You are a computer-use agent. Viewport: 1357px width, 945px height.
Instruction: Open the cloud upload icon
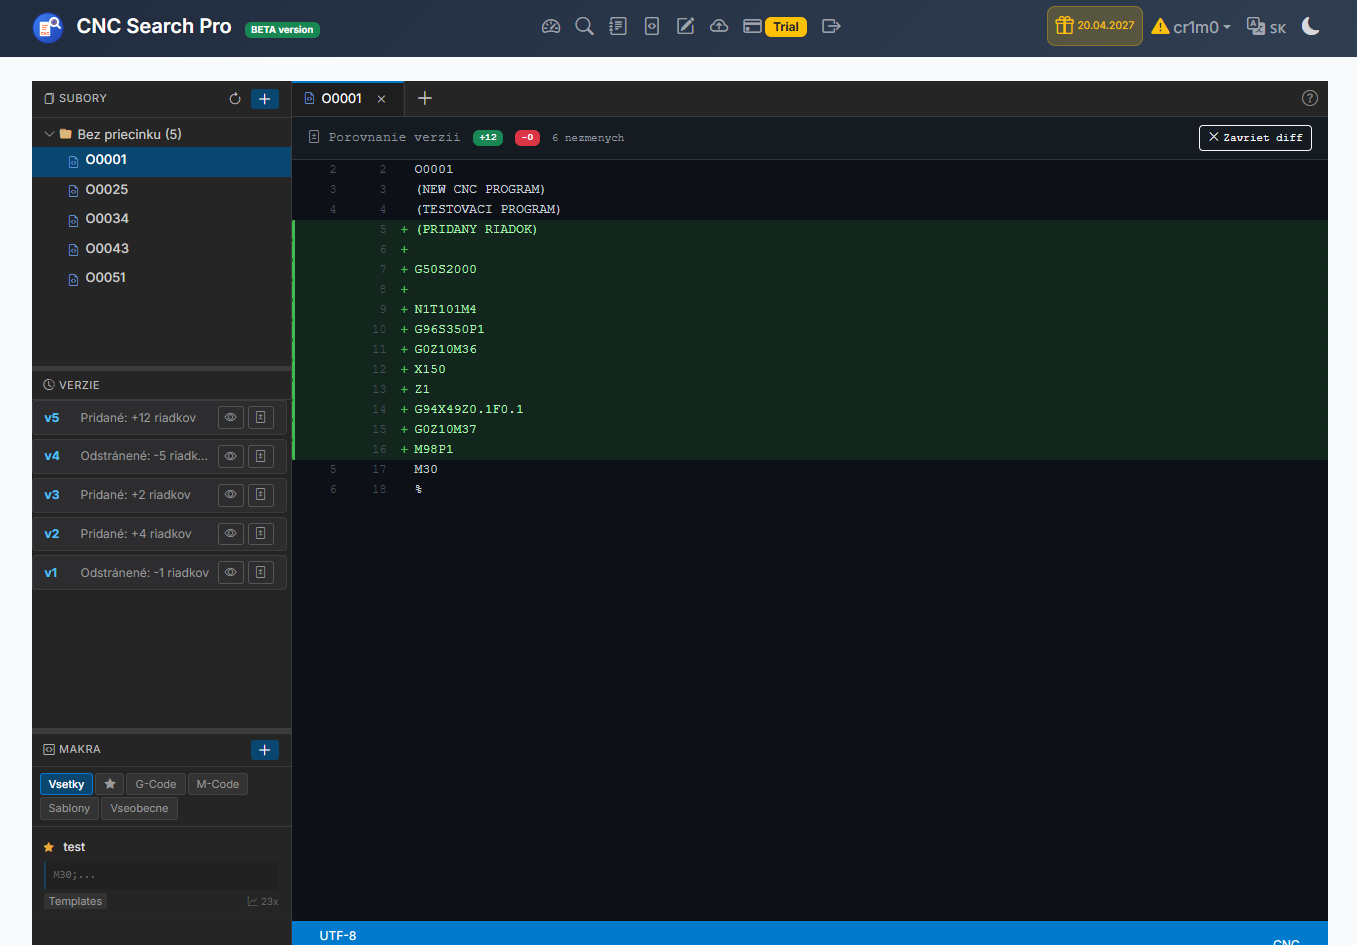coord(719,26)
